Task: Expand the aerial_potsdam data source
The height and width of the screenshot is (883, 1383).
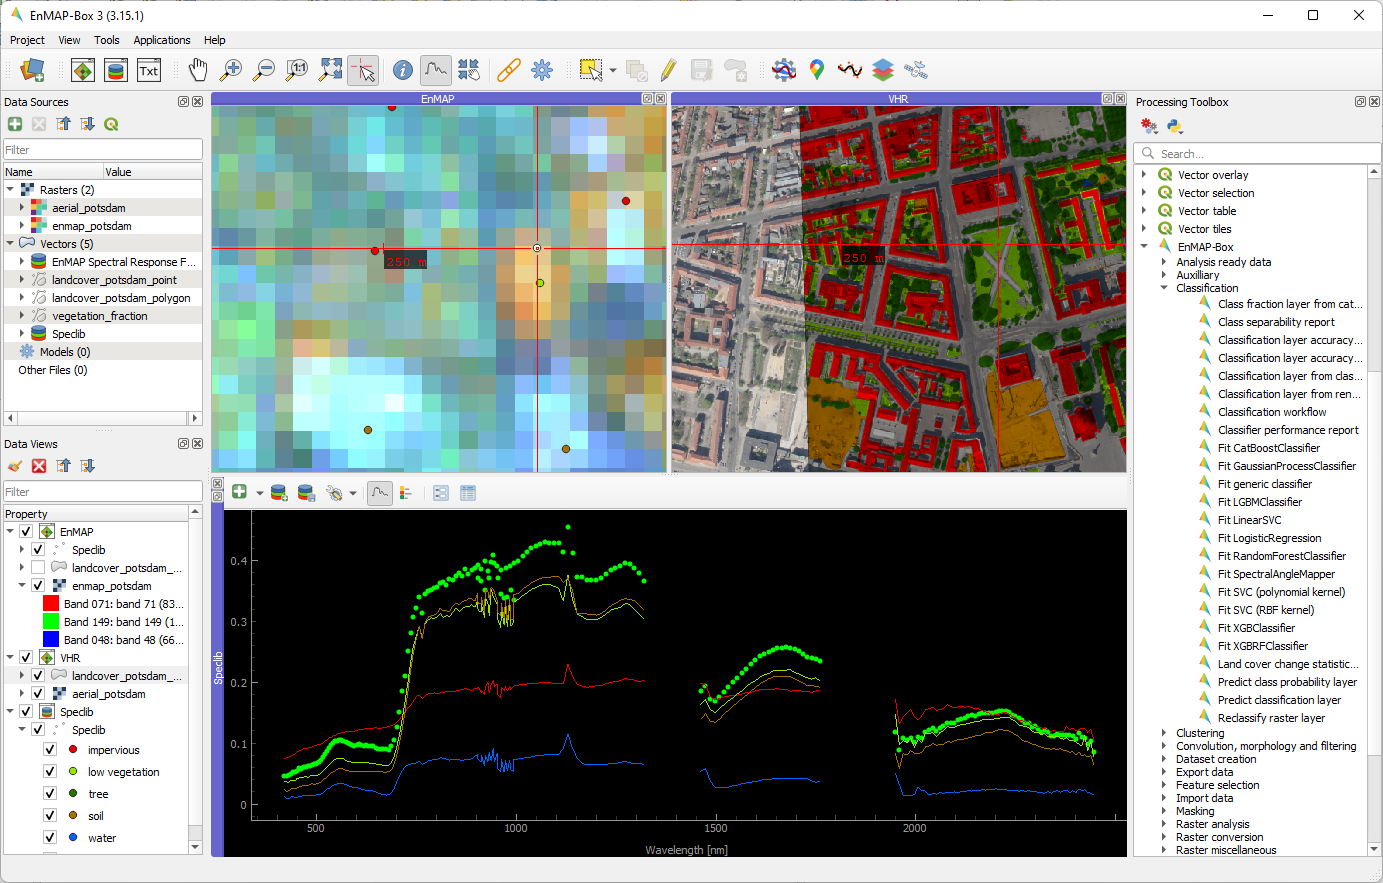Action: 22,208
